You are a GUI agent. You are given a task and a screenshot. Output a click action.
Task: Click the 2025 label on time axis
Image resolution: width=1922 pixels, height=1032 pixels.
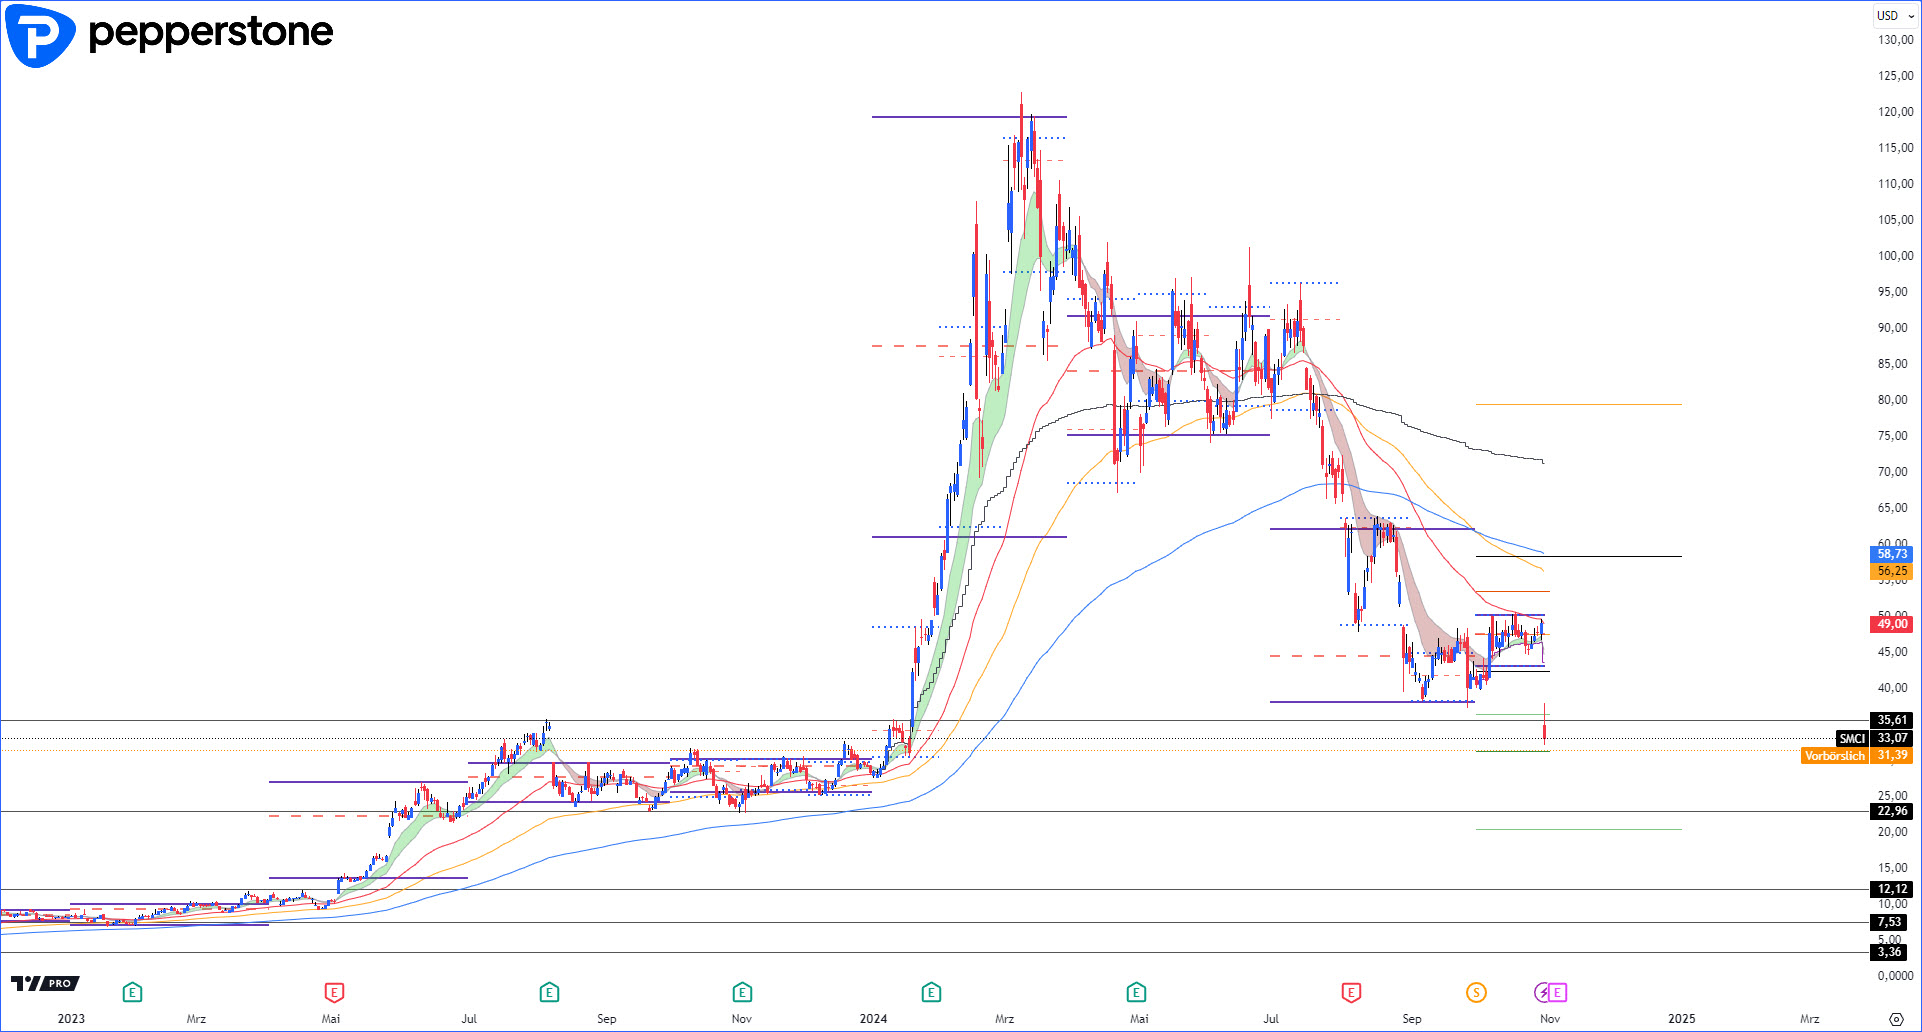(x=1681, y=1019)
